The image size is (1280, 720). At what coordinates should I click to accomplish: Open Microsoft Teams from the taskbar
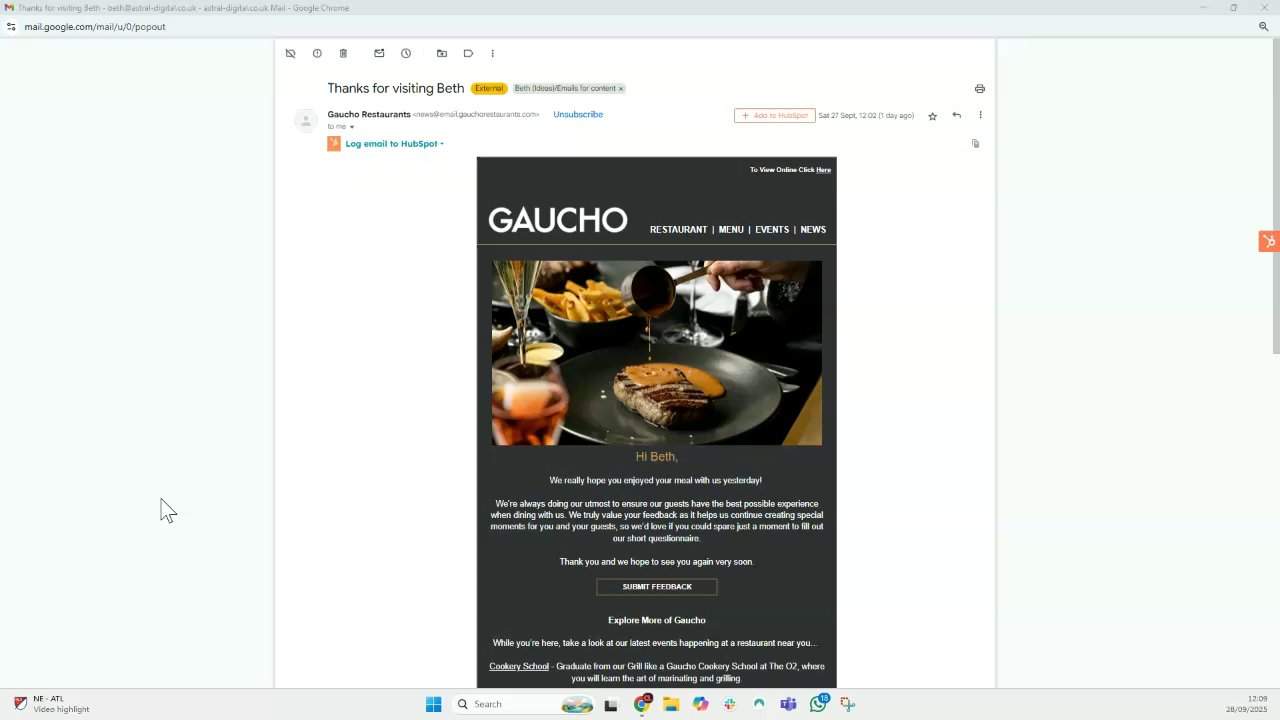pyautogui.click(x=788, y=704)
